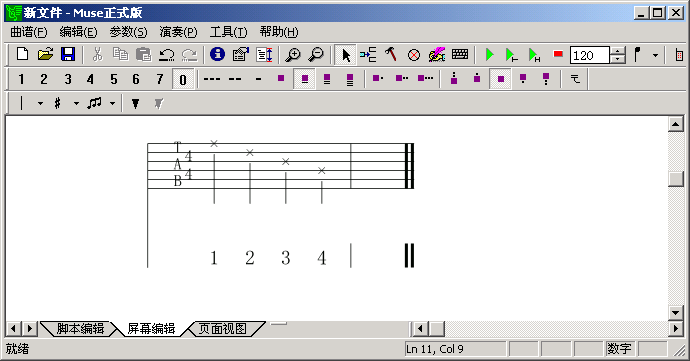Click the black down-triangle marker icon
The image size is (690, 361).
coord(136,104)
